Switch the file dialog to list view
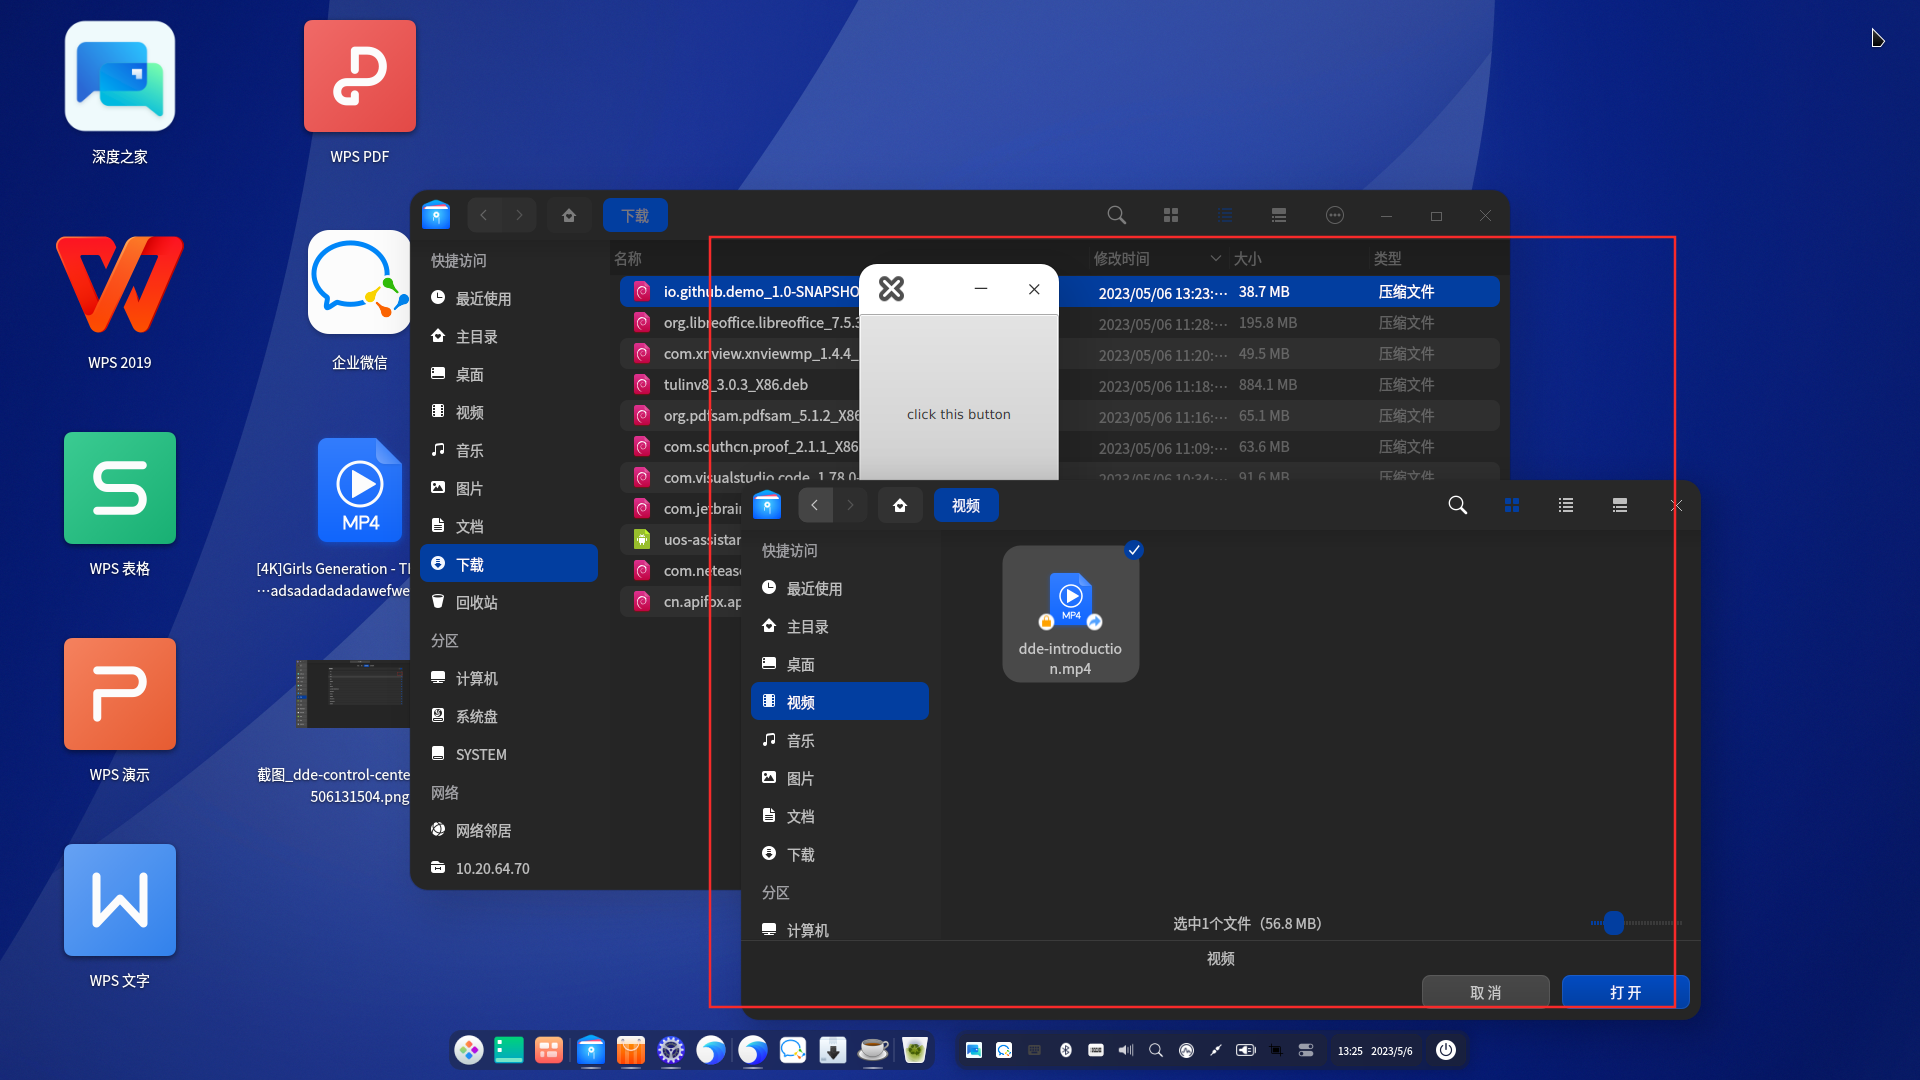The width and height of the screenshot is (1920, 1080). pyautogui.click(x=1565, y=505)
